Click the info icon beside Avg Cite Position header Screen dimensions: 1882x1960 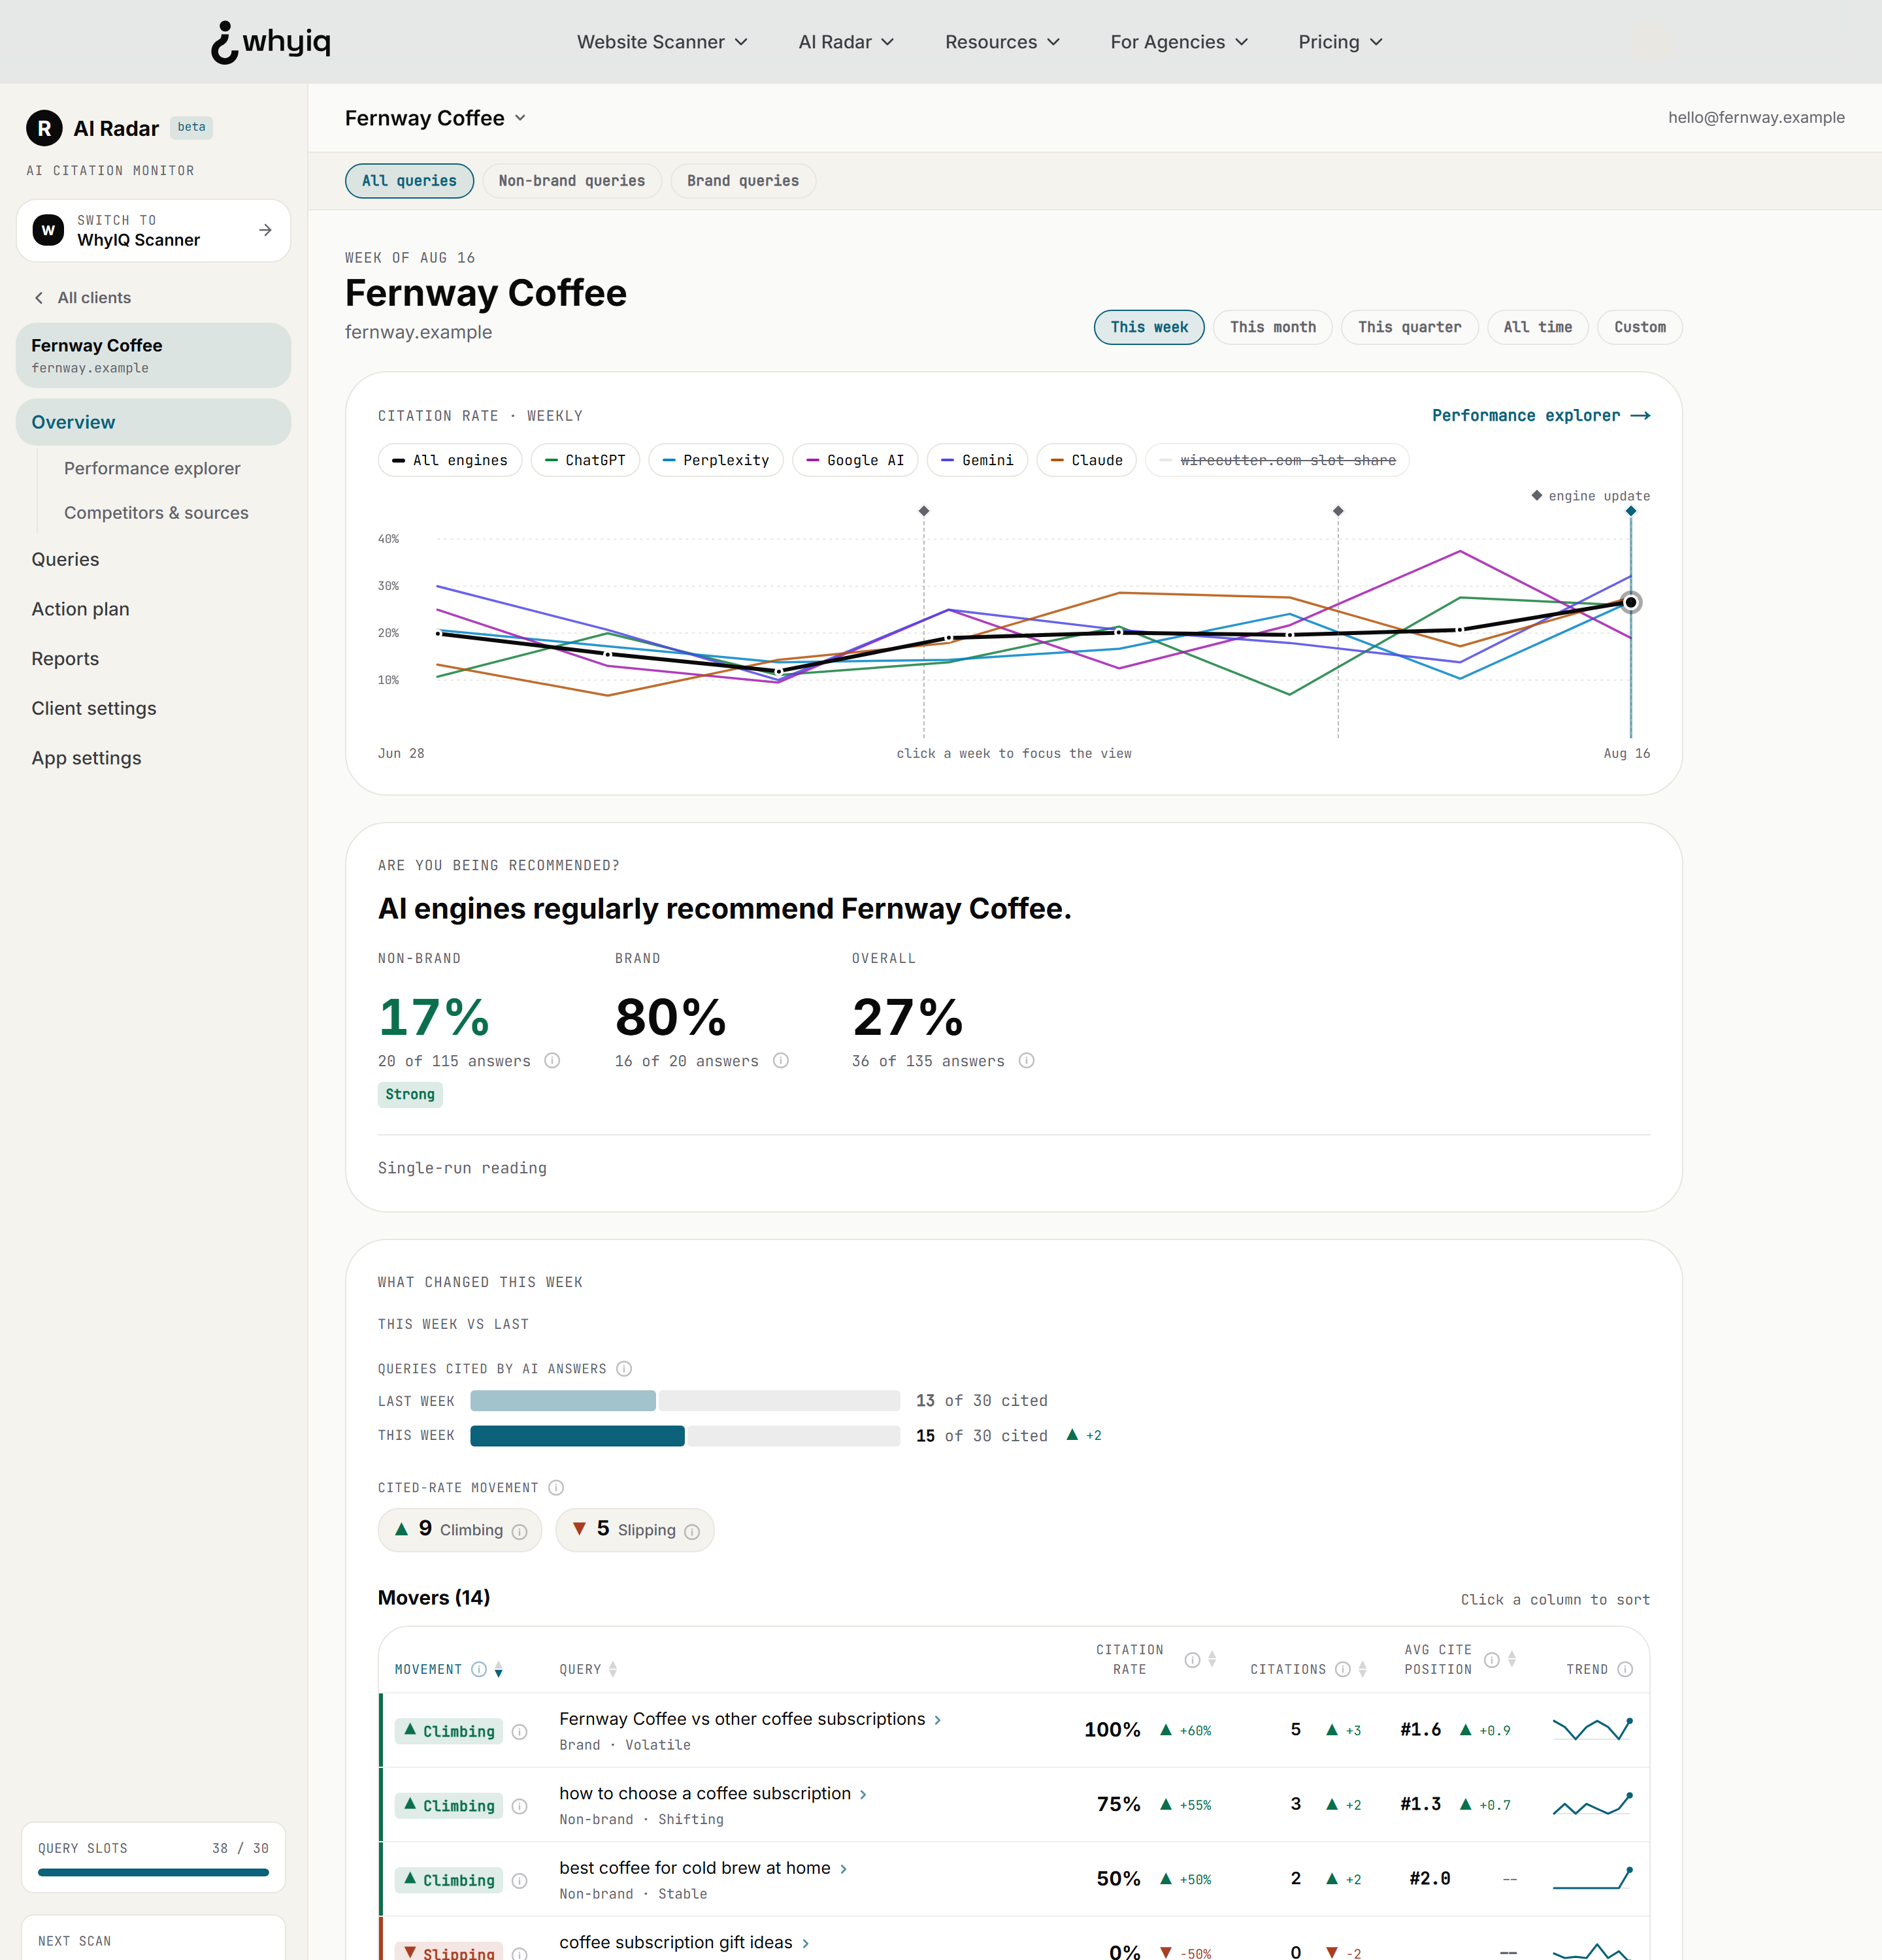pos(1492,1660)
